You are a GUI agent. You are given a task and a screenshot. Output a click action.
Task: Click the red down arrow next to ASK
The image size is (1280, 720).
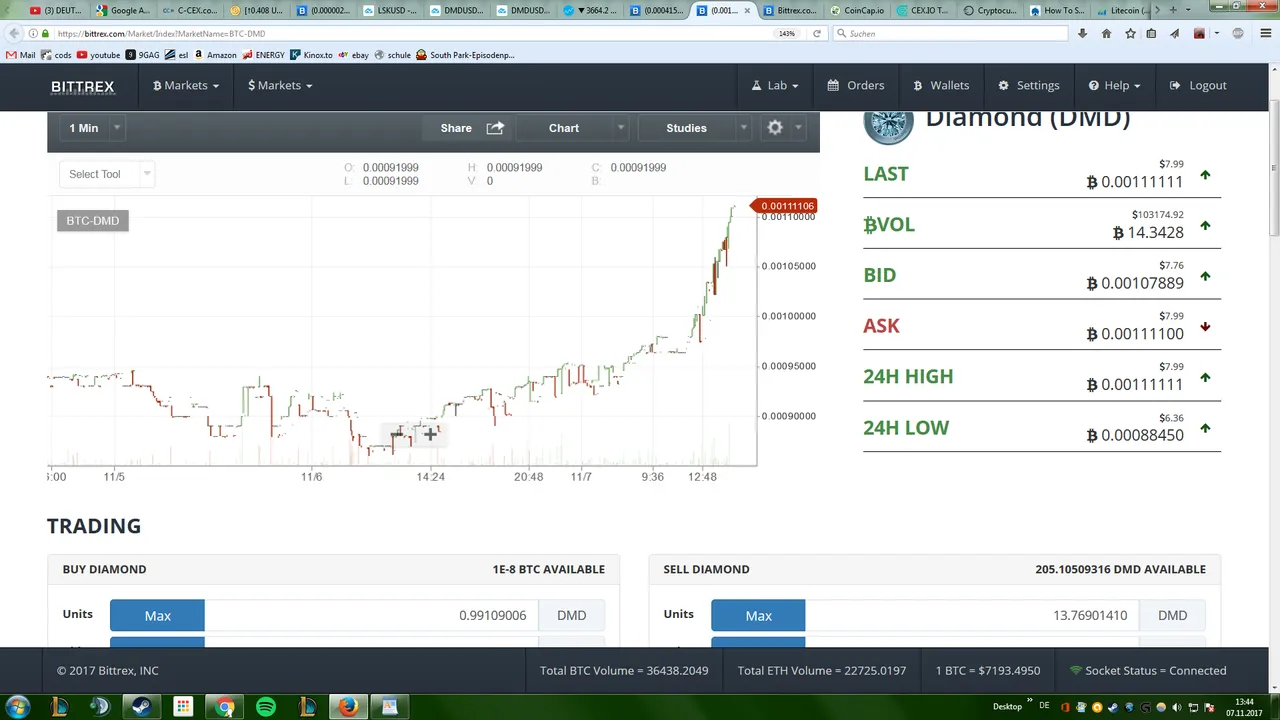tap(1205, 327)
